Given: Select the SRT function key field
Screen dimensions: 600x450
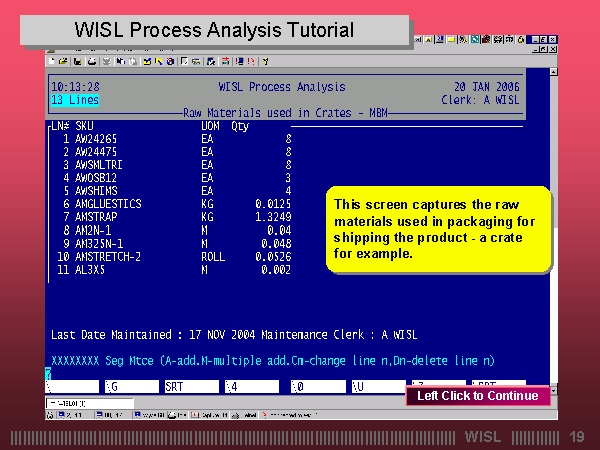Looking at the screenshot, I should 191,386.
